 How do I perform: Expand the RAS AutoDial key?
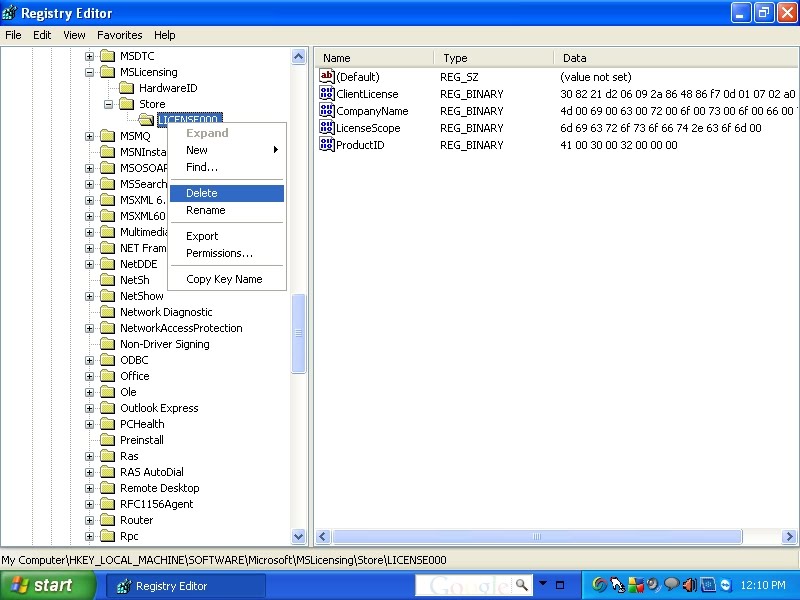[x=89, y=472]
